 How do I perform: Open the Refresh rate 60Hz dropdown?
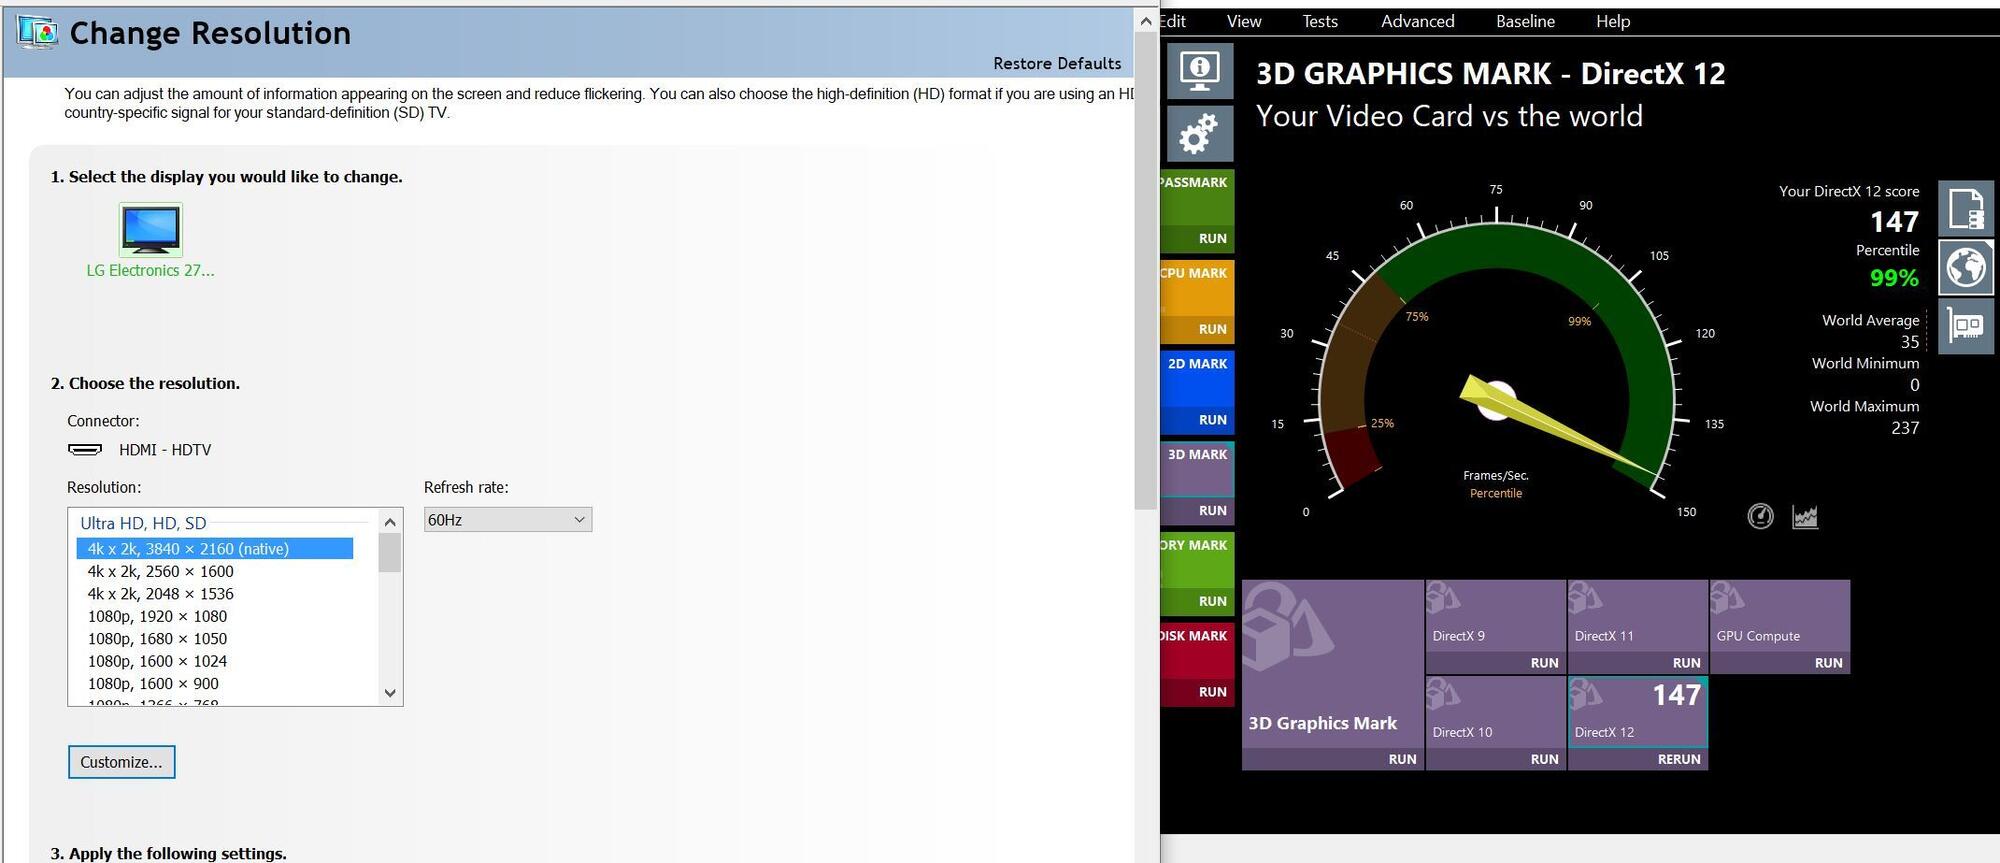point(508,520)
